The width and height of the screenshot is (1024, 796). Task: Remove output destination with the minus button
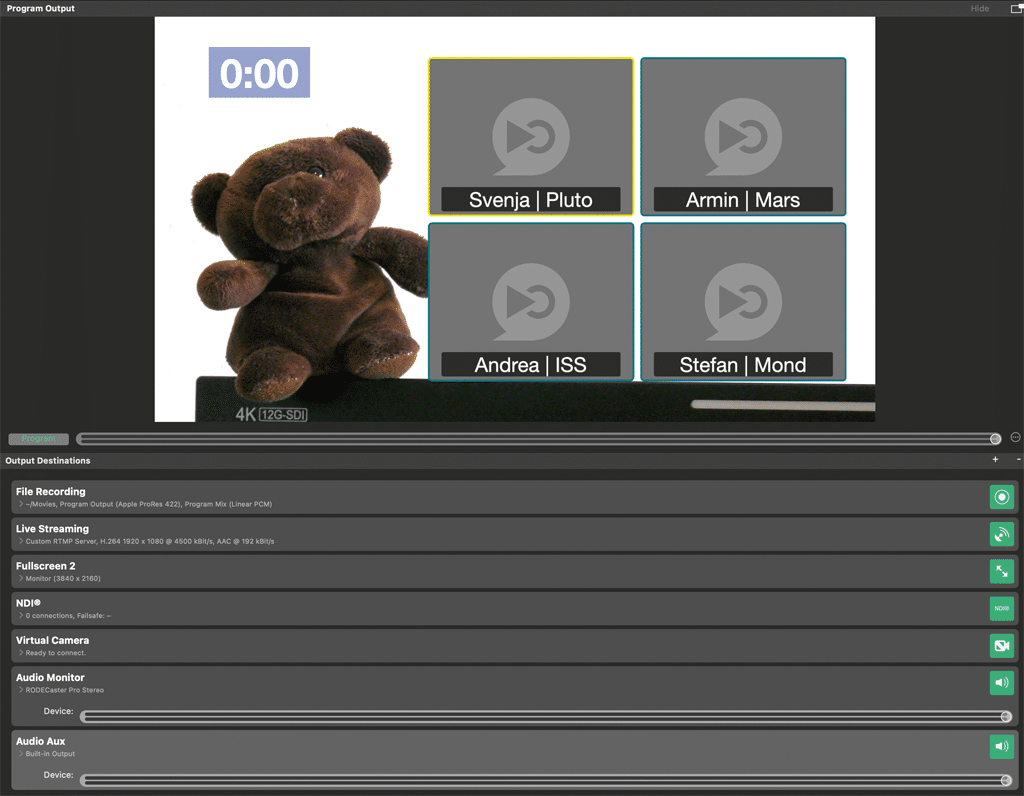tap(1018, 460)
